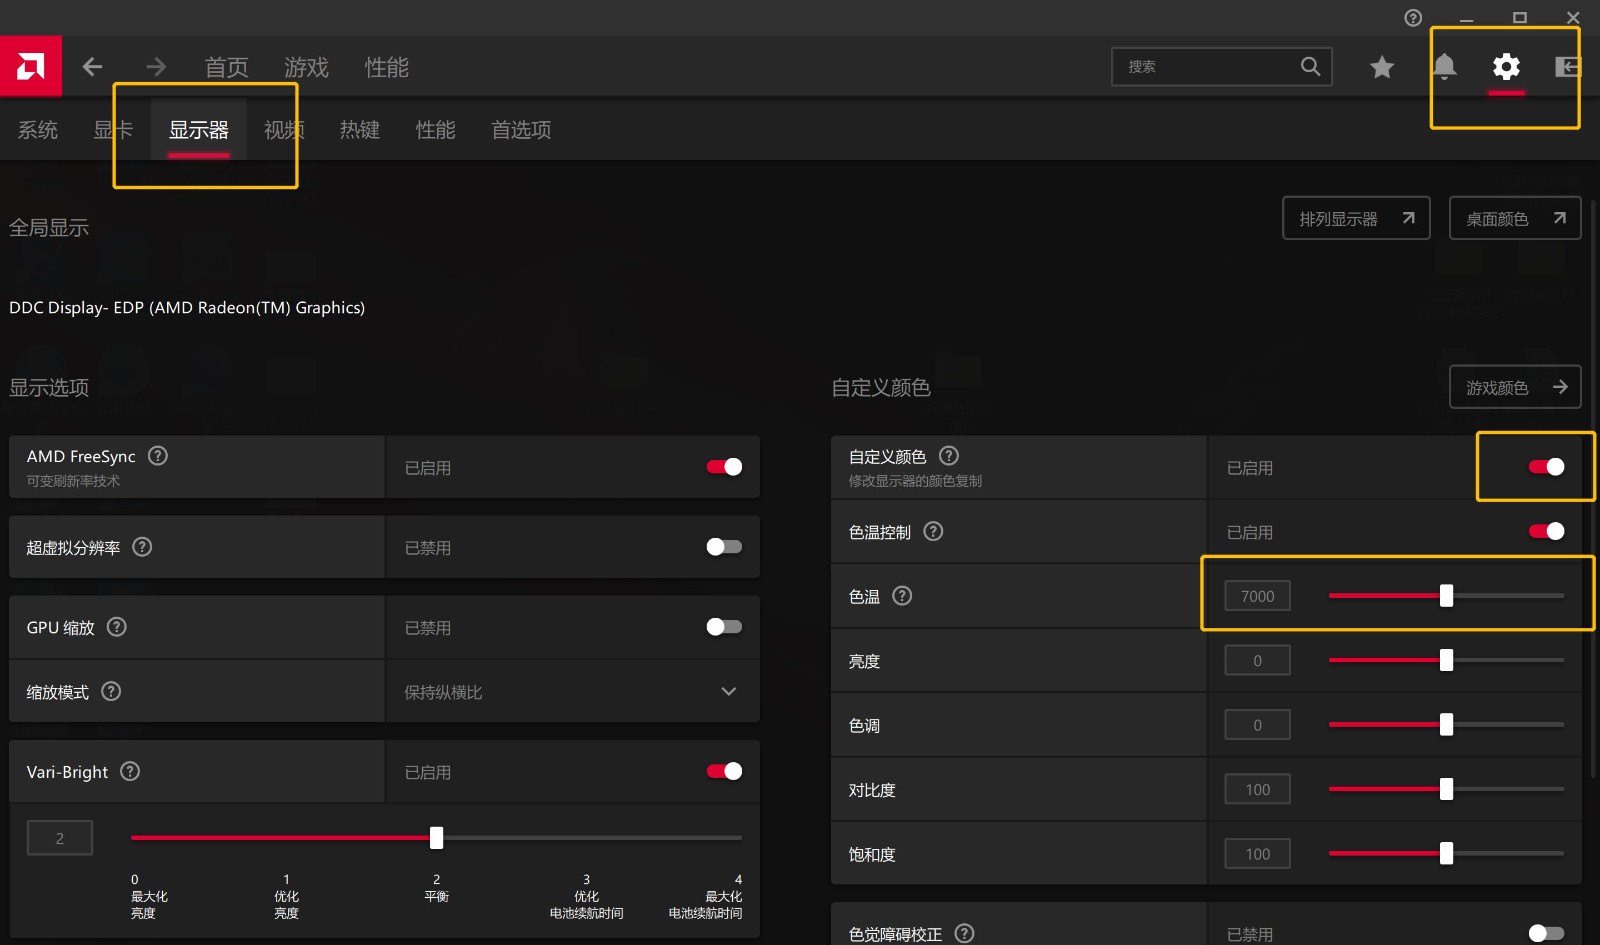
Task: Show help for Vari-Bright
Action: [130, 771]
